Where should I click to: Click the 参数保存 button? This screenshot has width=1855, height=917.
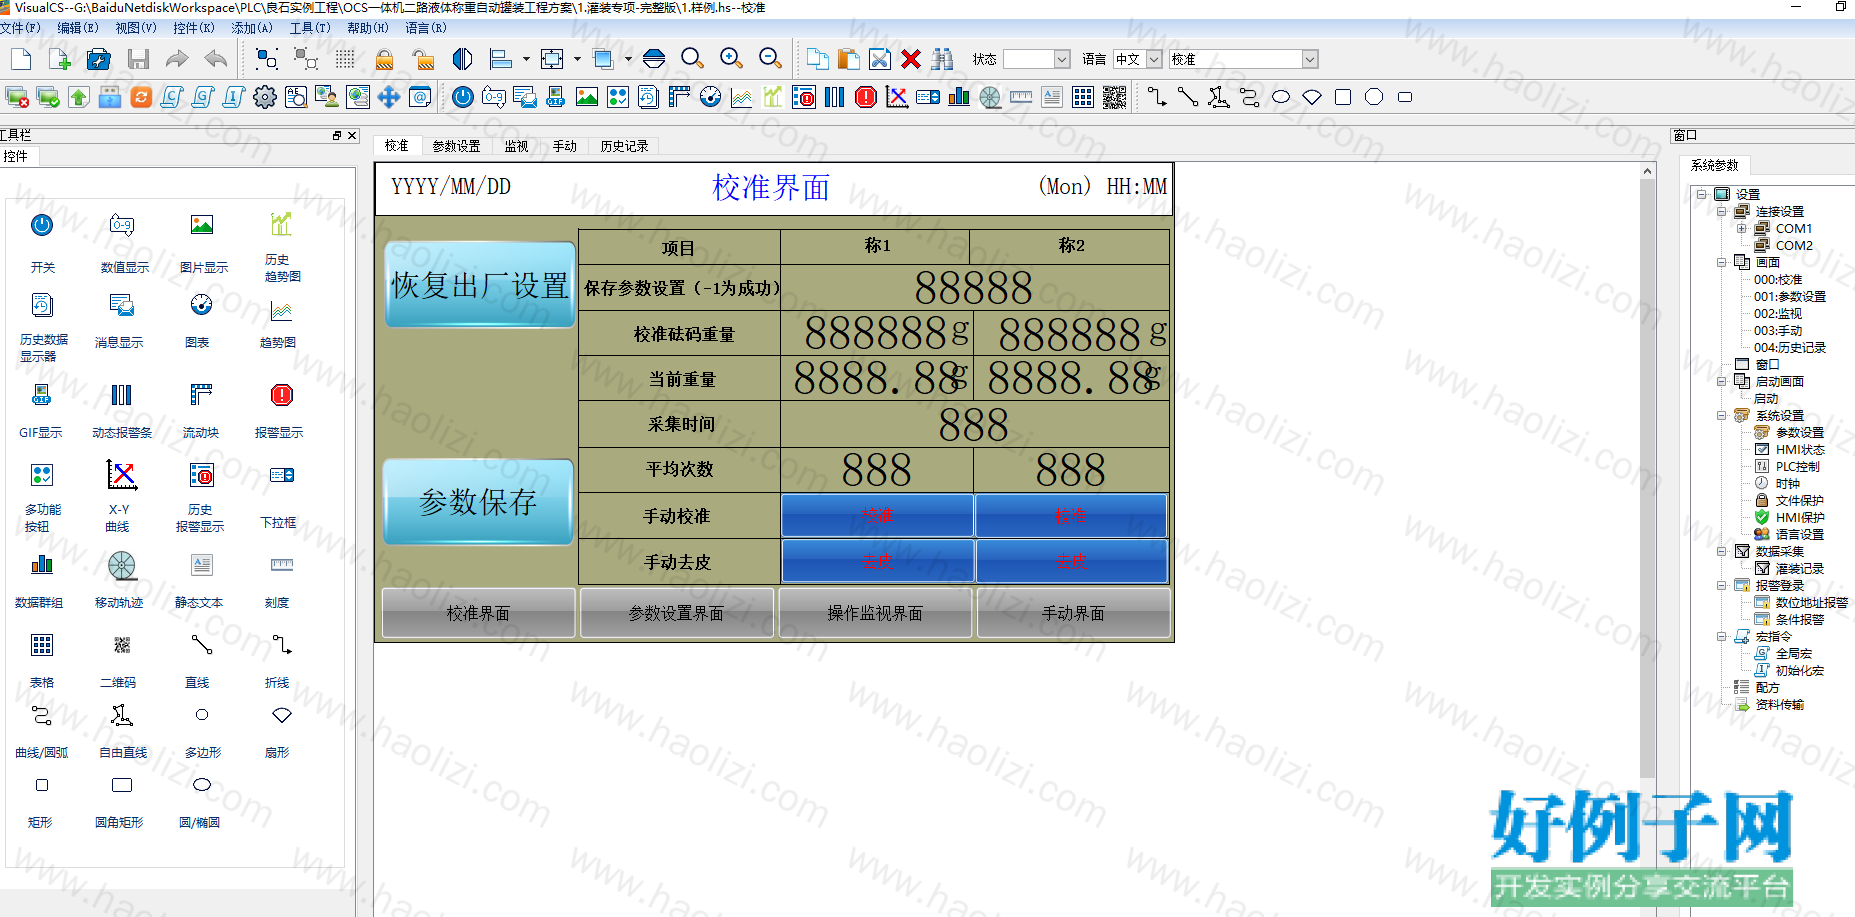[x=479, y=502]
